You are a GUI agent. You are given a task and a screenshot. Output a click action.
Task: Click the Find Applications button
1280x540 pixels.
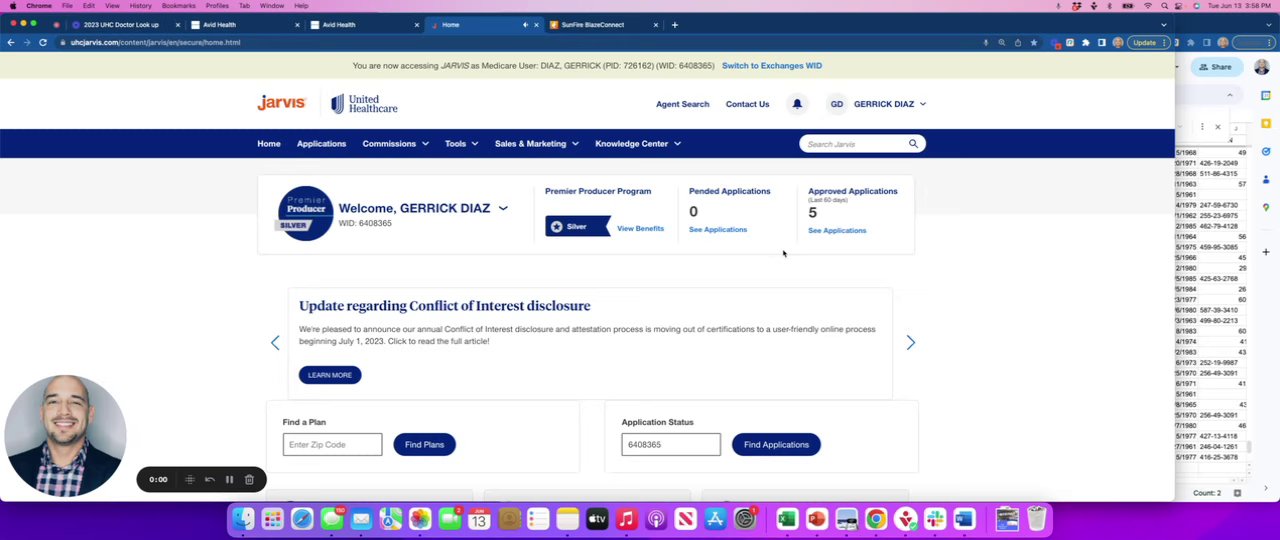tap(776, 445)
